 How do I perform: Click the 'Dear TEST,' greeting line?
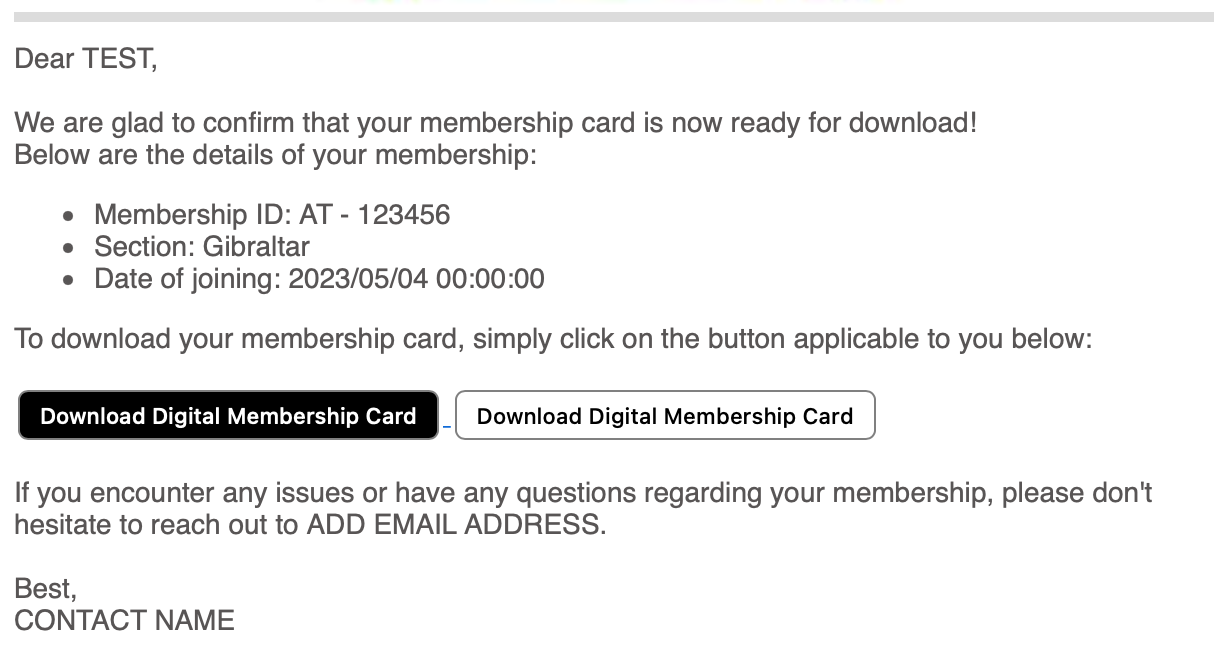[86, 59]
